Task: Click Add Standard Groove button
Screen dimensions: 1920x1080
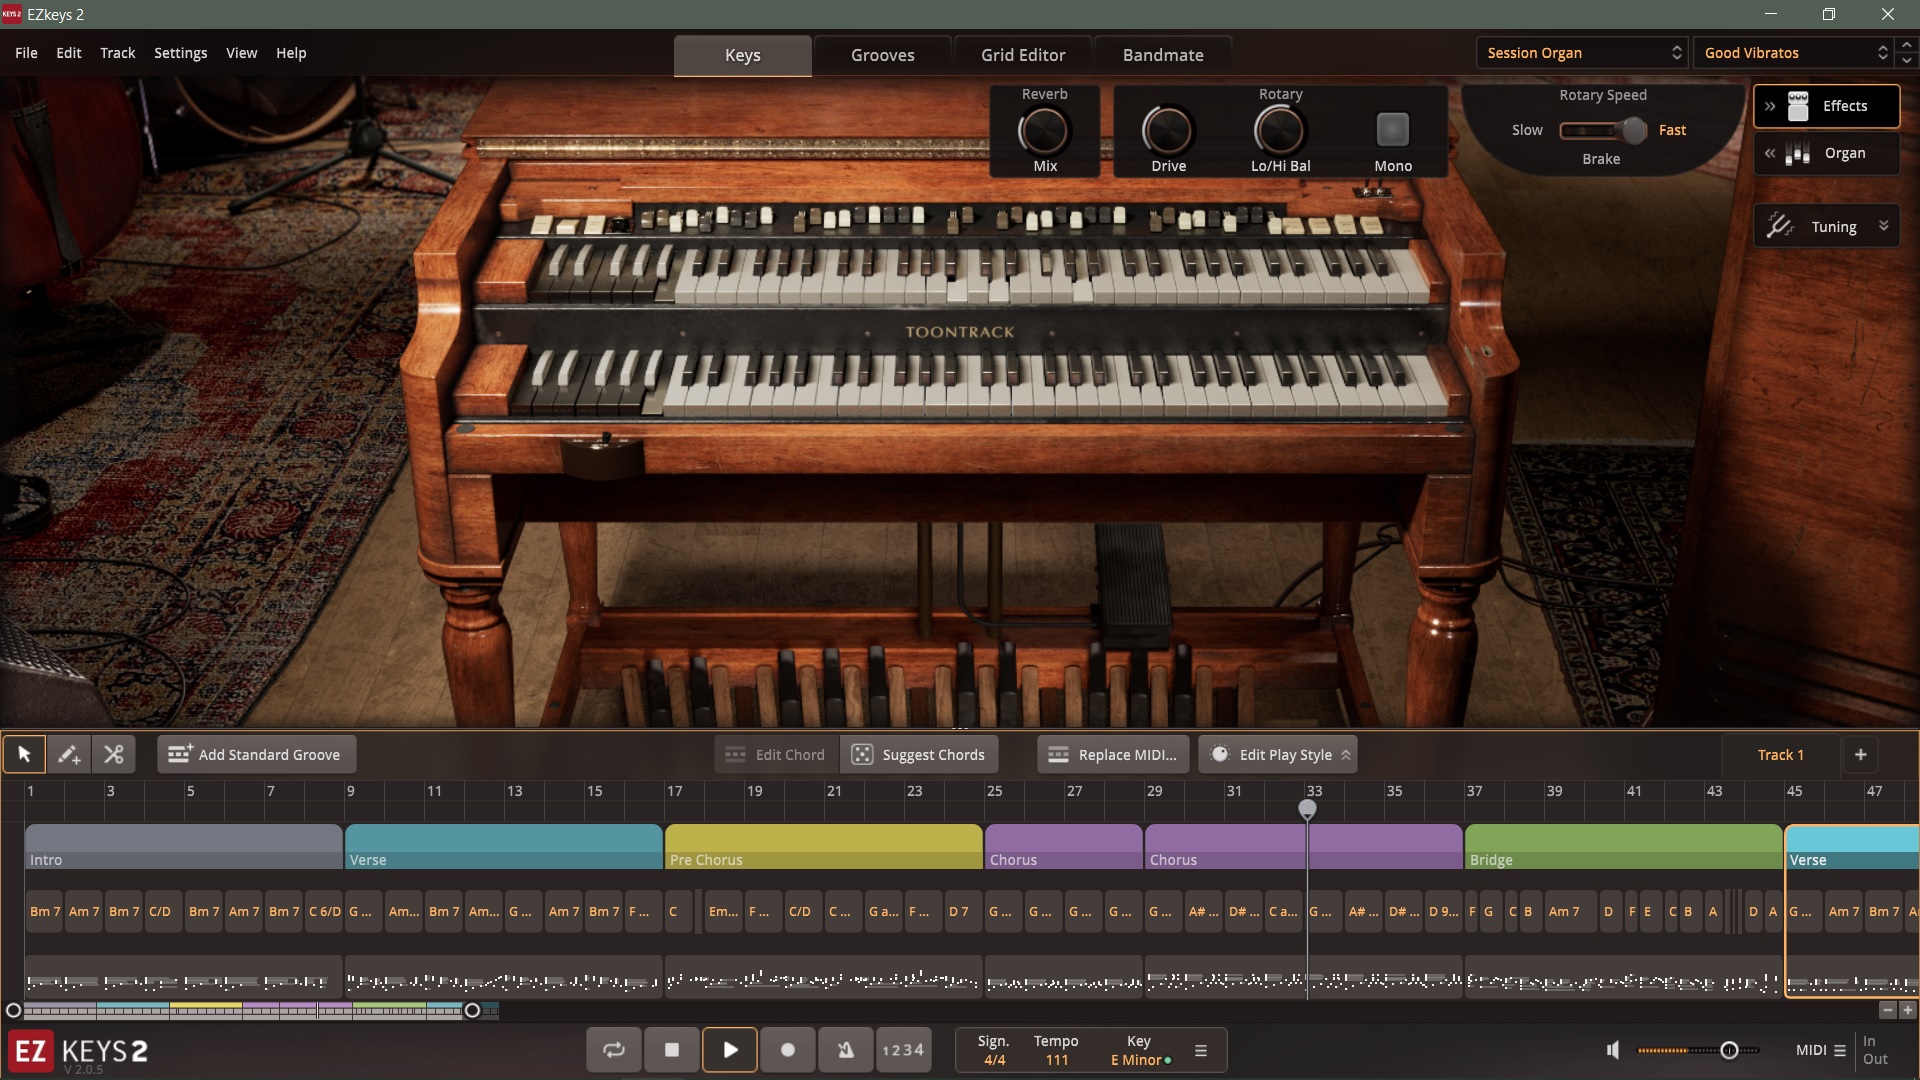Action: coord(256,755)
